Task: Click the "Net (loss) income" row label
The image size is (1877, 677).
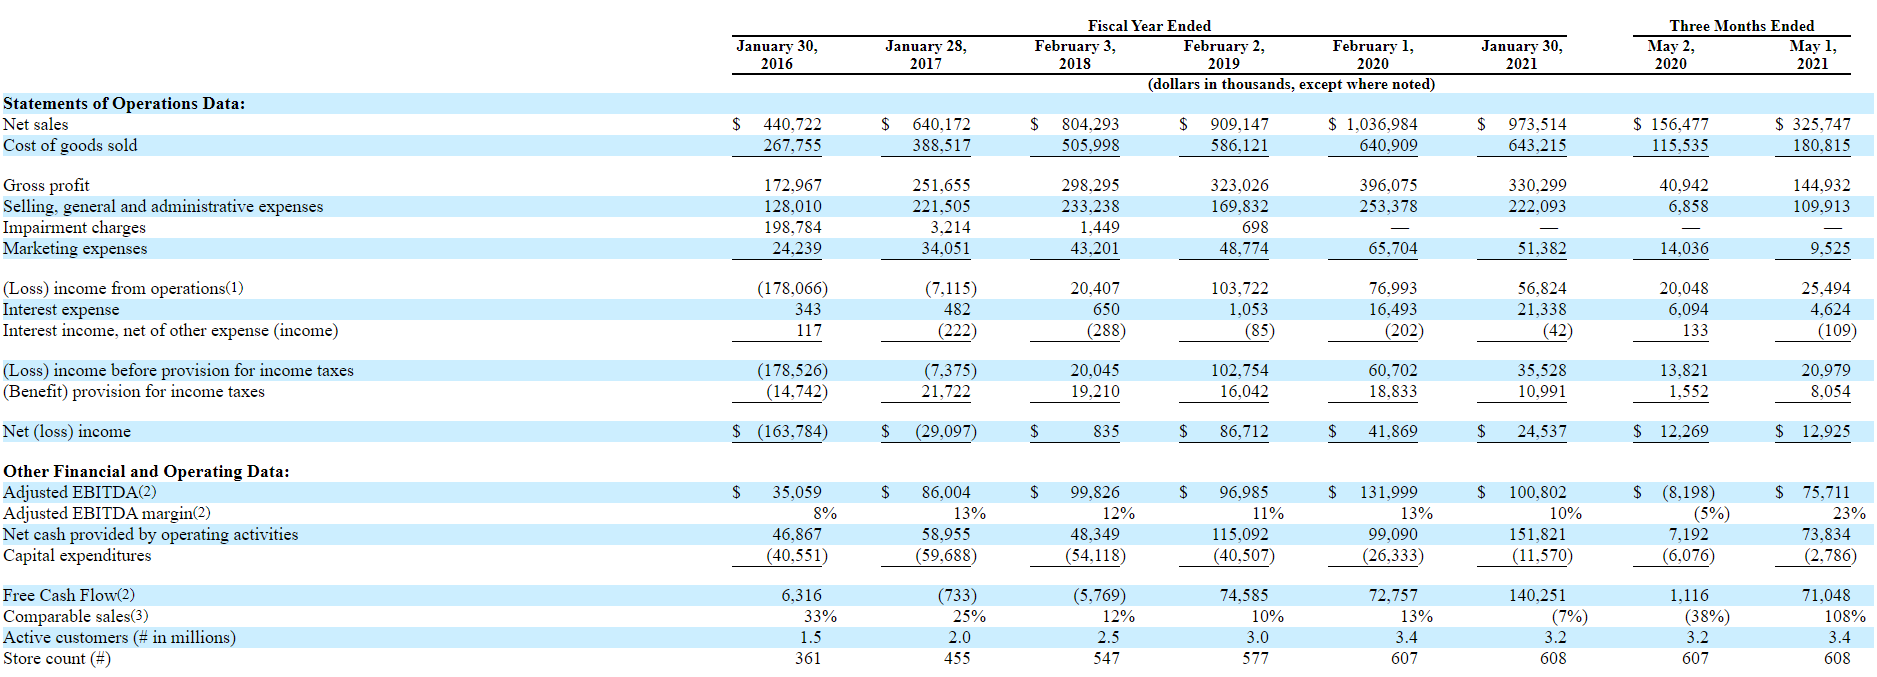Action: click(x=67, y=431)
